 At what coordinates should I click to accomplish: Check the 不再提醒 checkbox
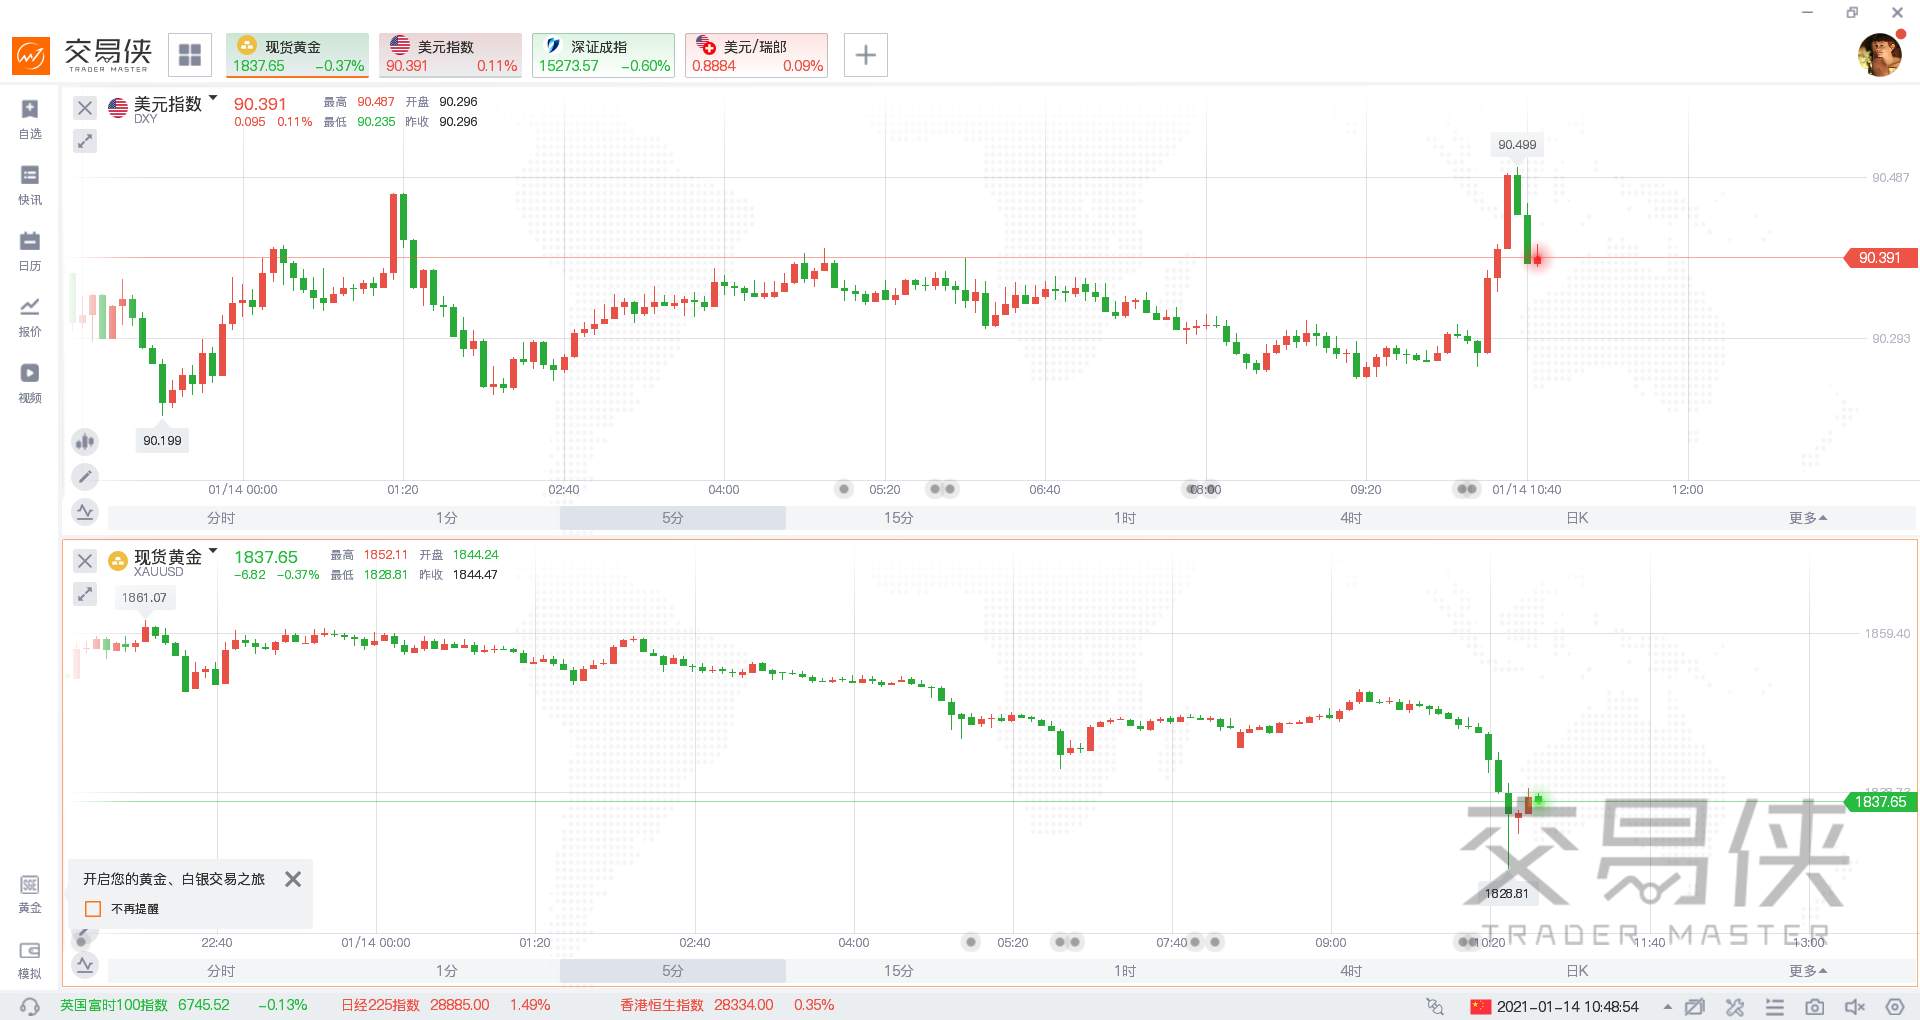click(94, 909)
